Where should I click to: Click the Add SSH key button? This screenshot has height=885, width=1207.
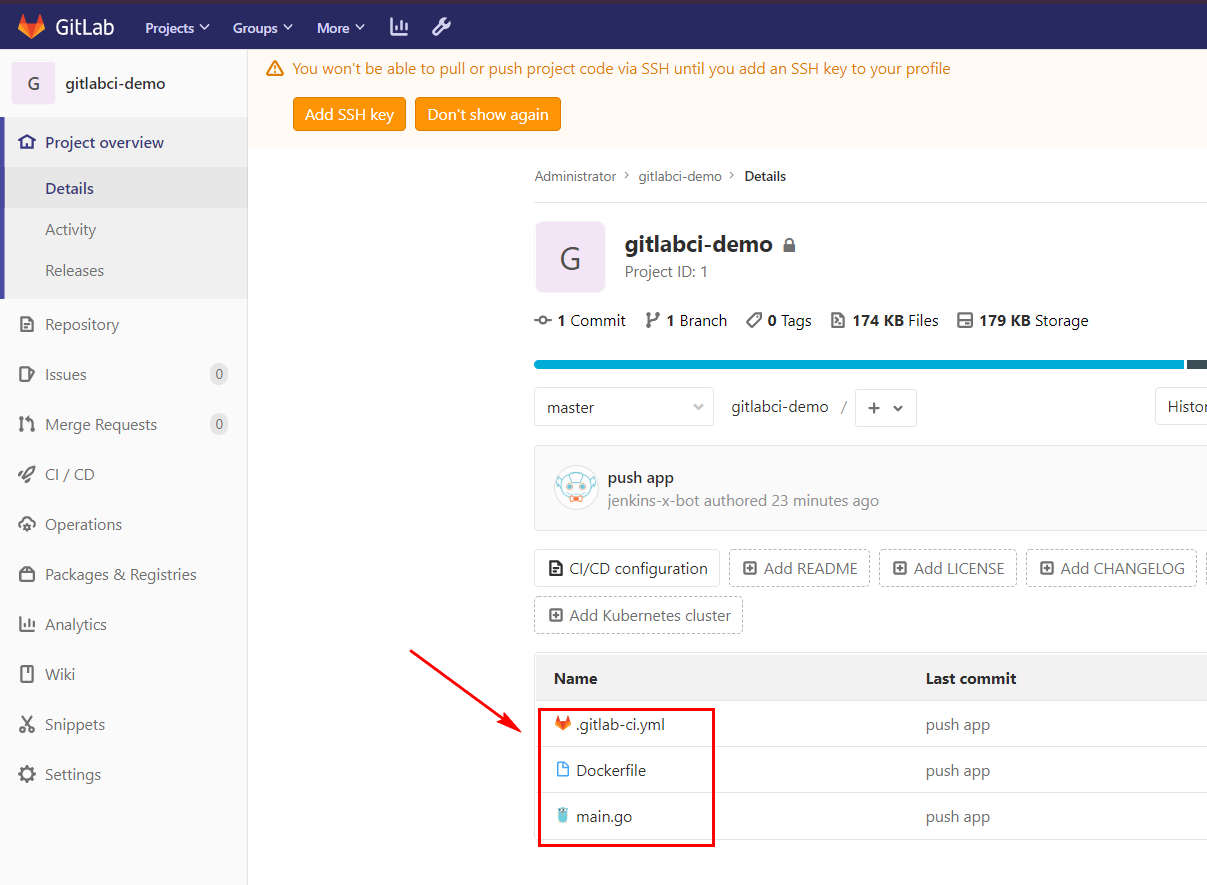click(x=349, y=114)
